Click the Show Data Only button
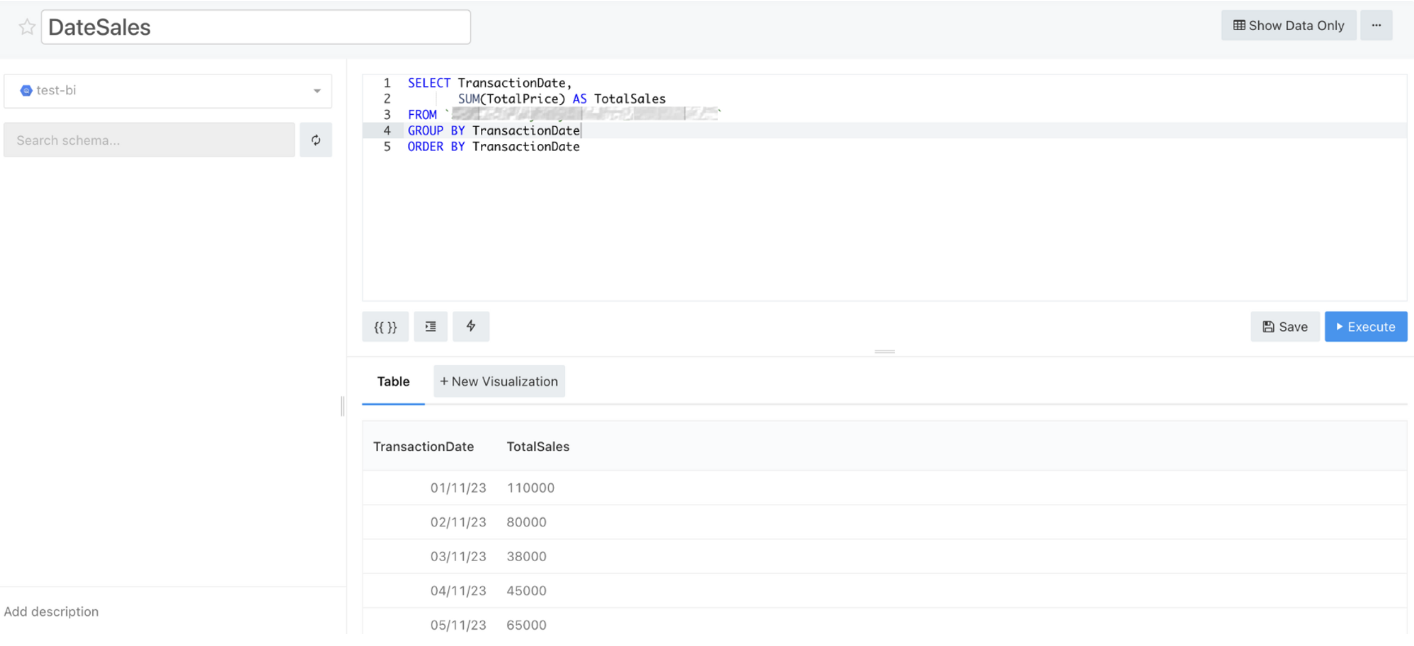This screenshot has width=1414, height=646. click(x=1288, y=26)
